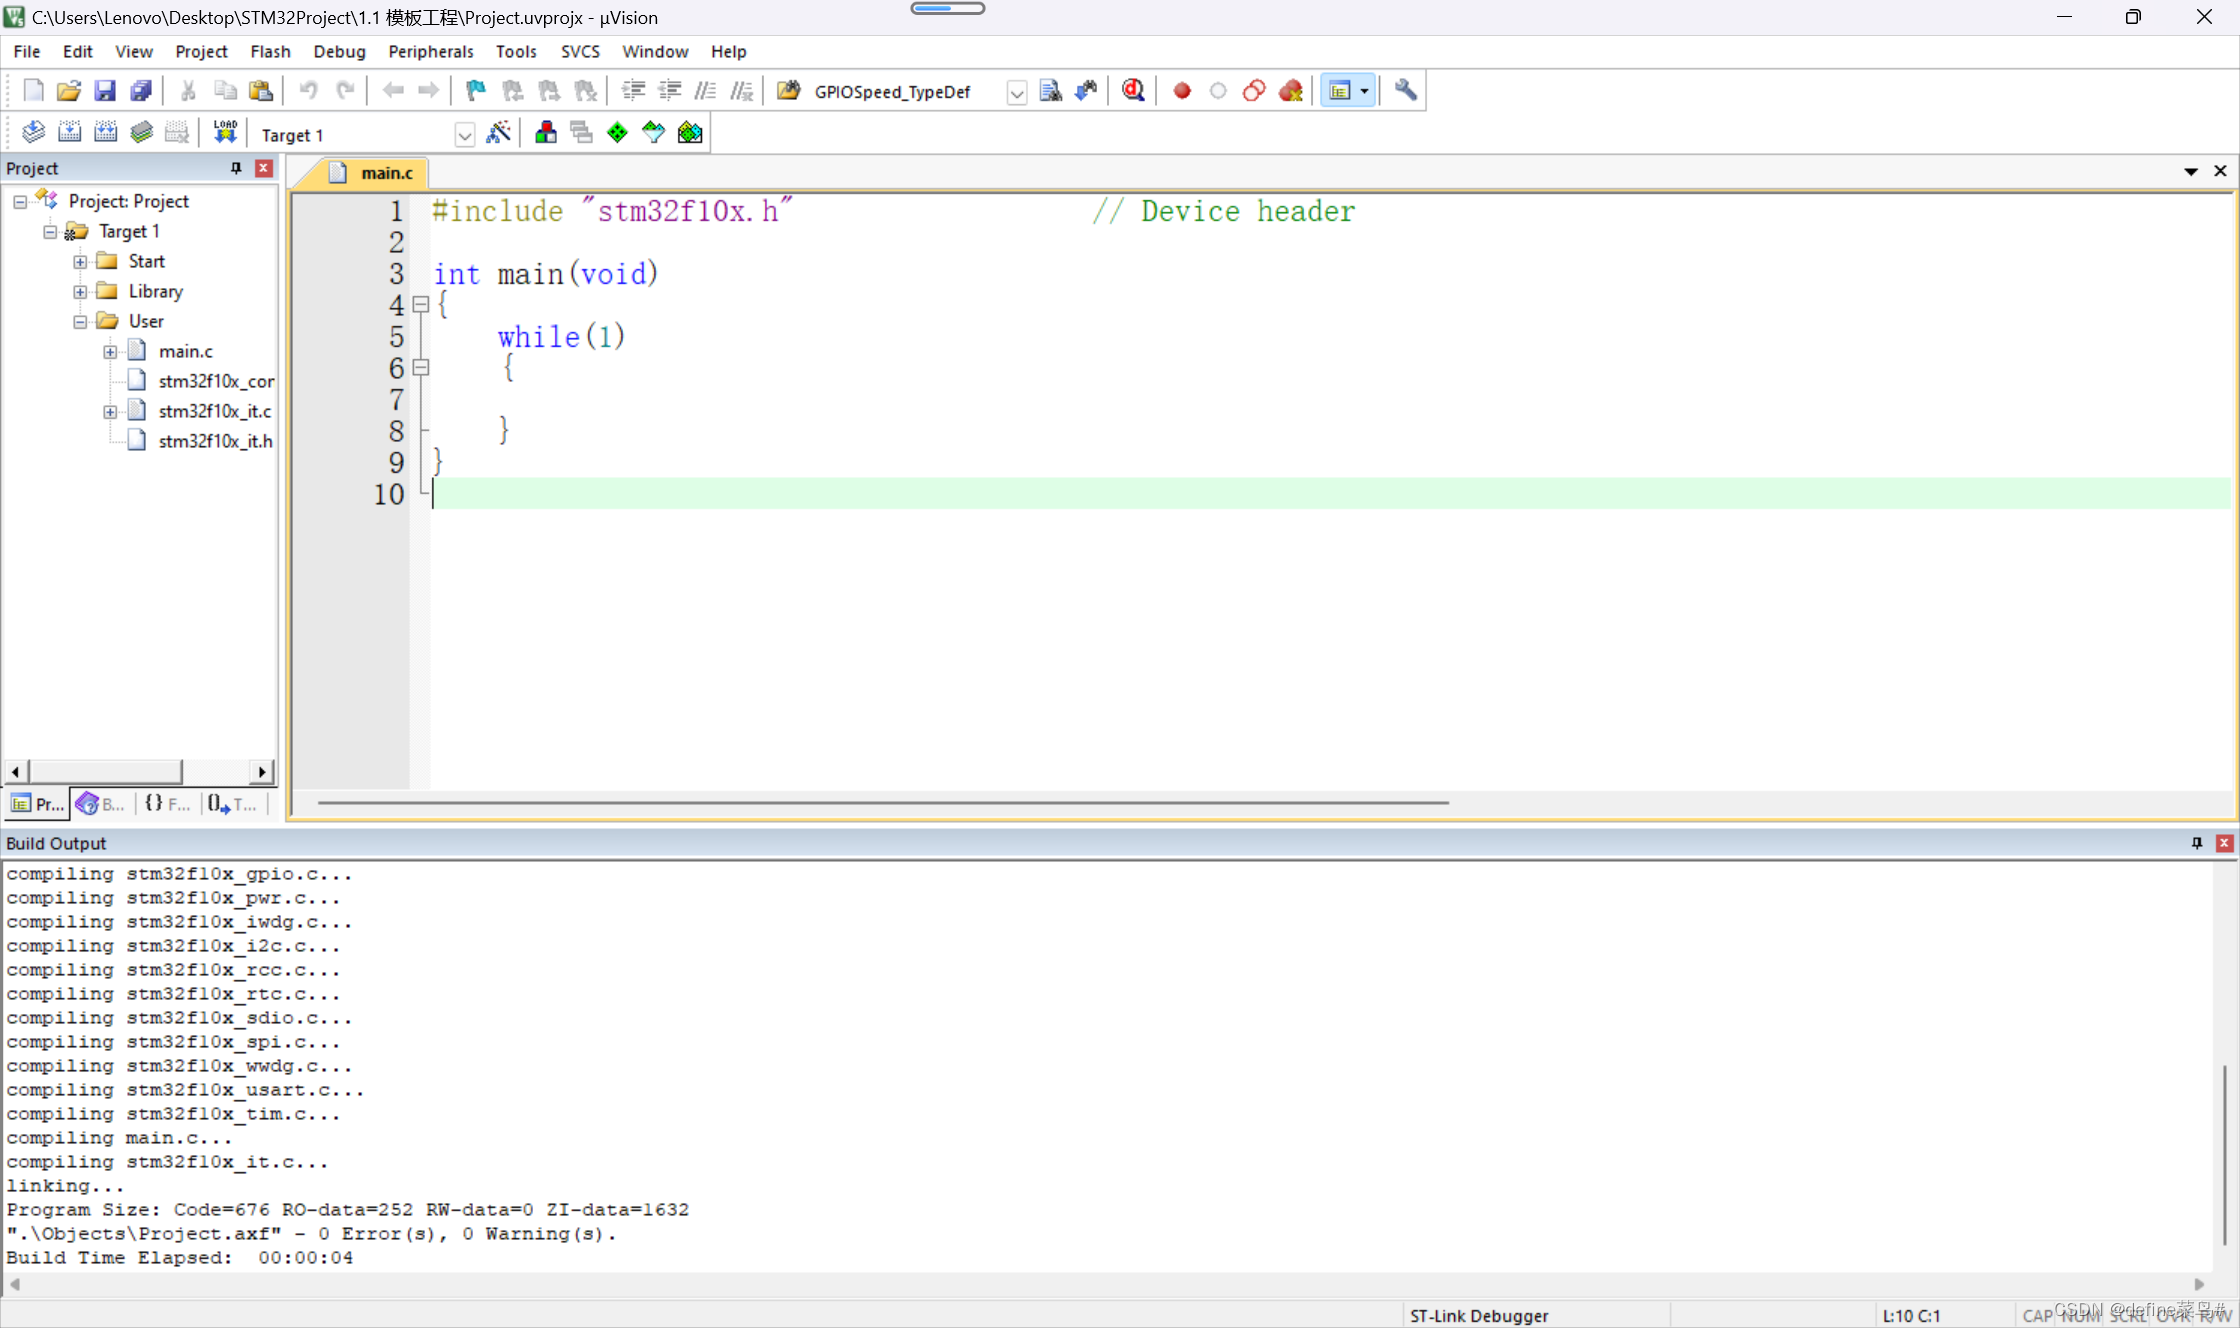Rebuild all target files icon
The height and width of the screenshot is (1328, 2240).
(105, 133)
